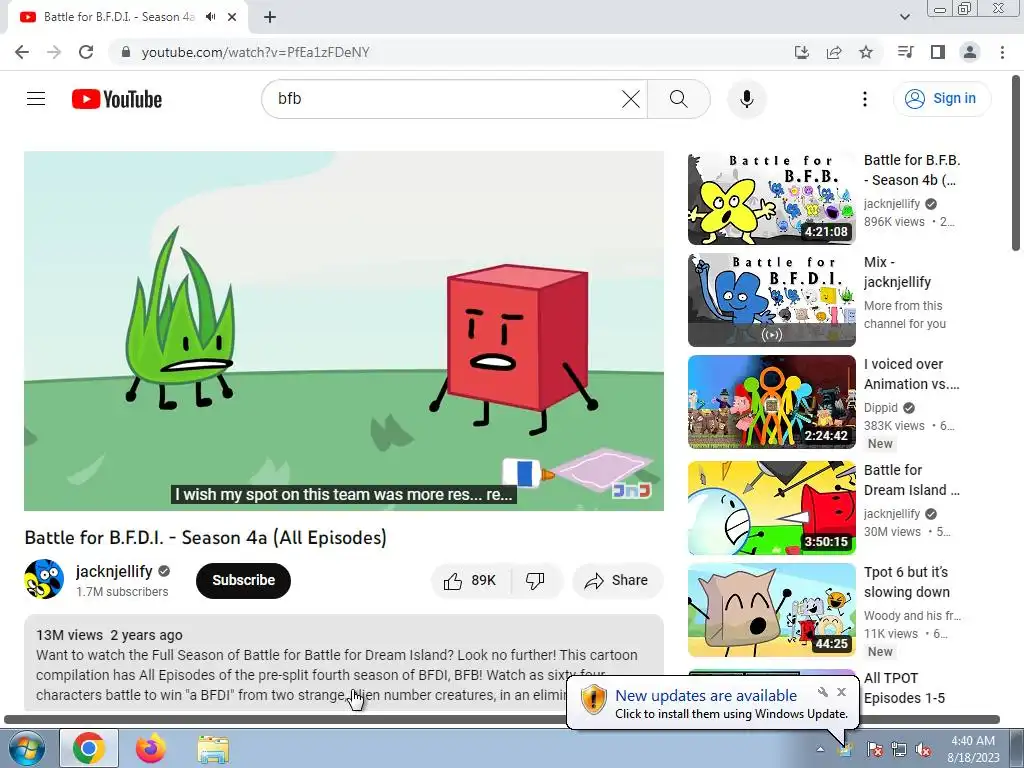Click 'Woody and his fr...' channel name

tap(912, 615)
